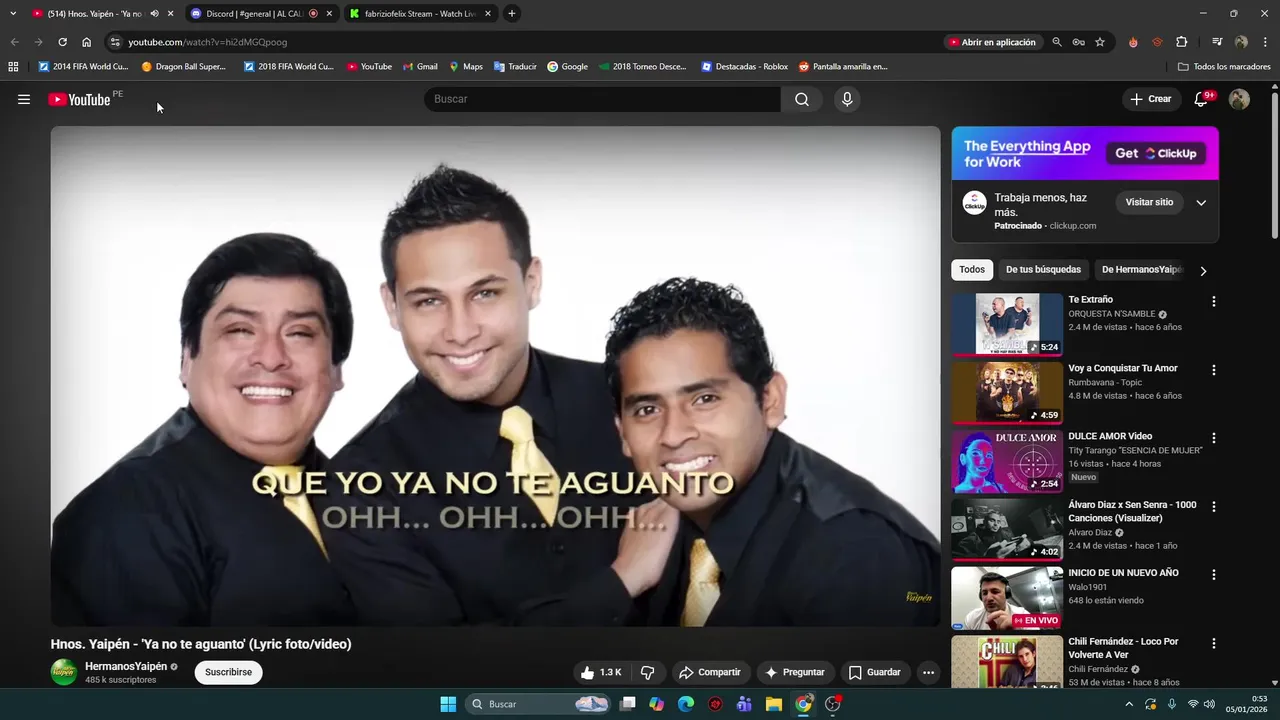
Task: Select the Todos filter chip
Action: pos(972,270)
